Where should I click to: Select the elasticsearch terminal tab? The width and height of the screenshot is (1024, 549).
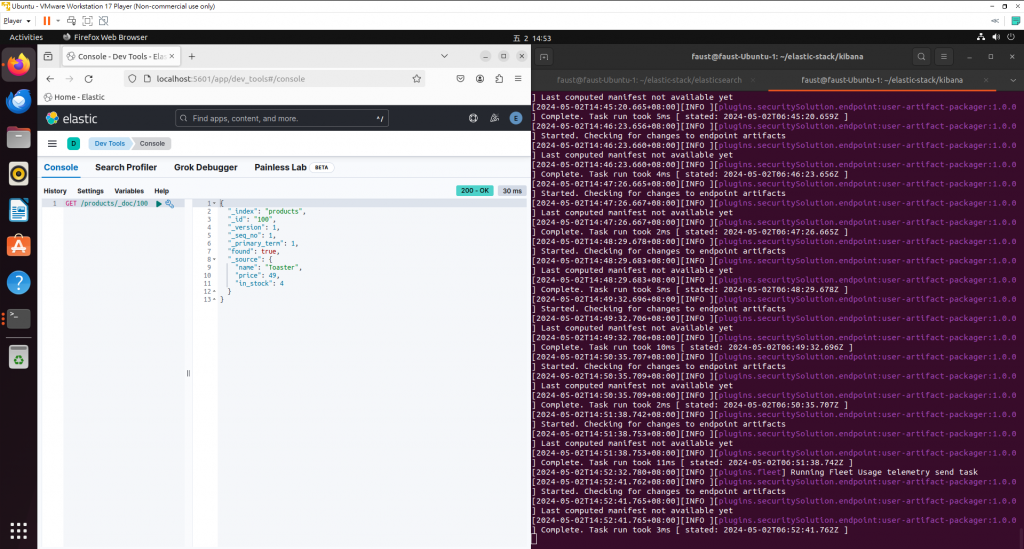coord(649,80)
